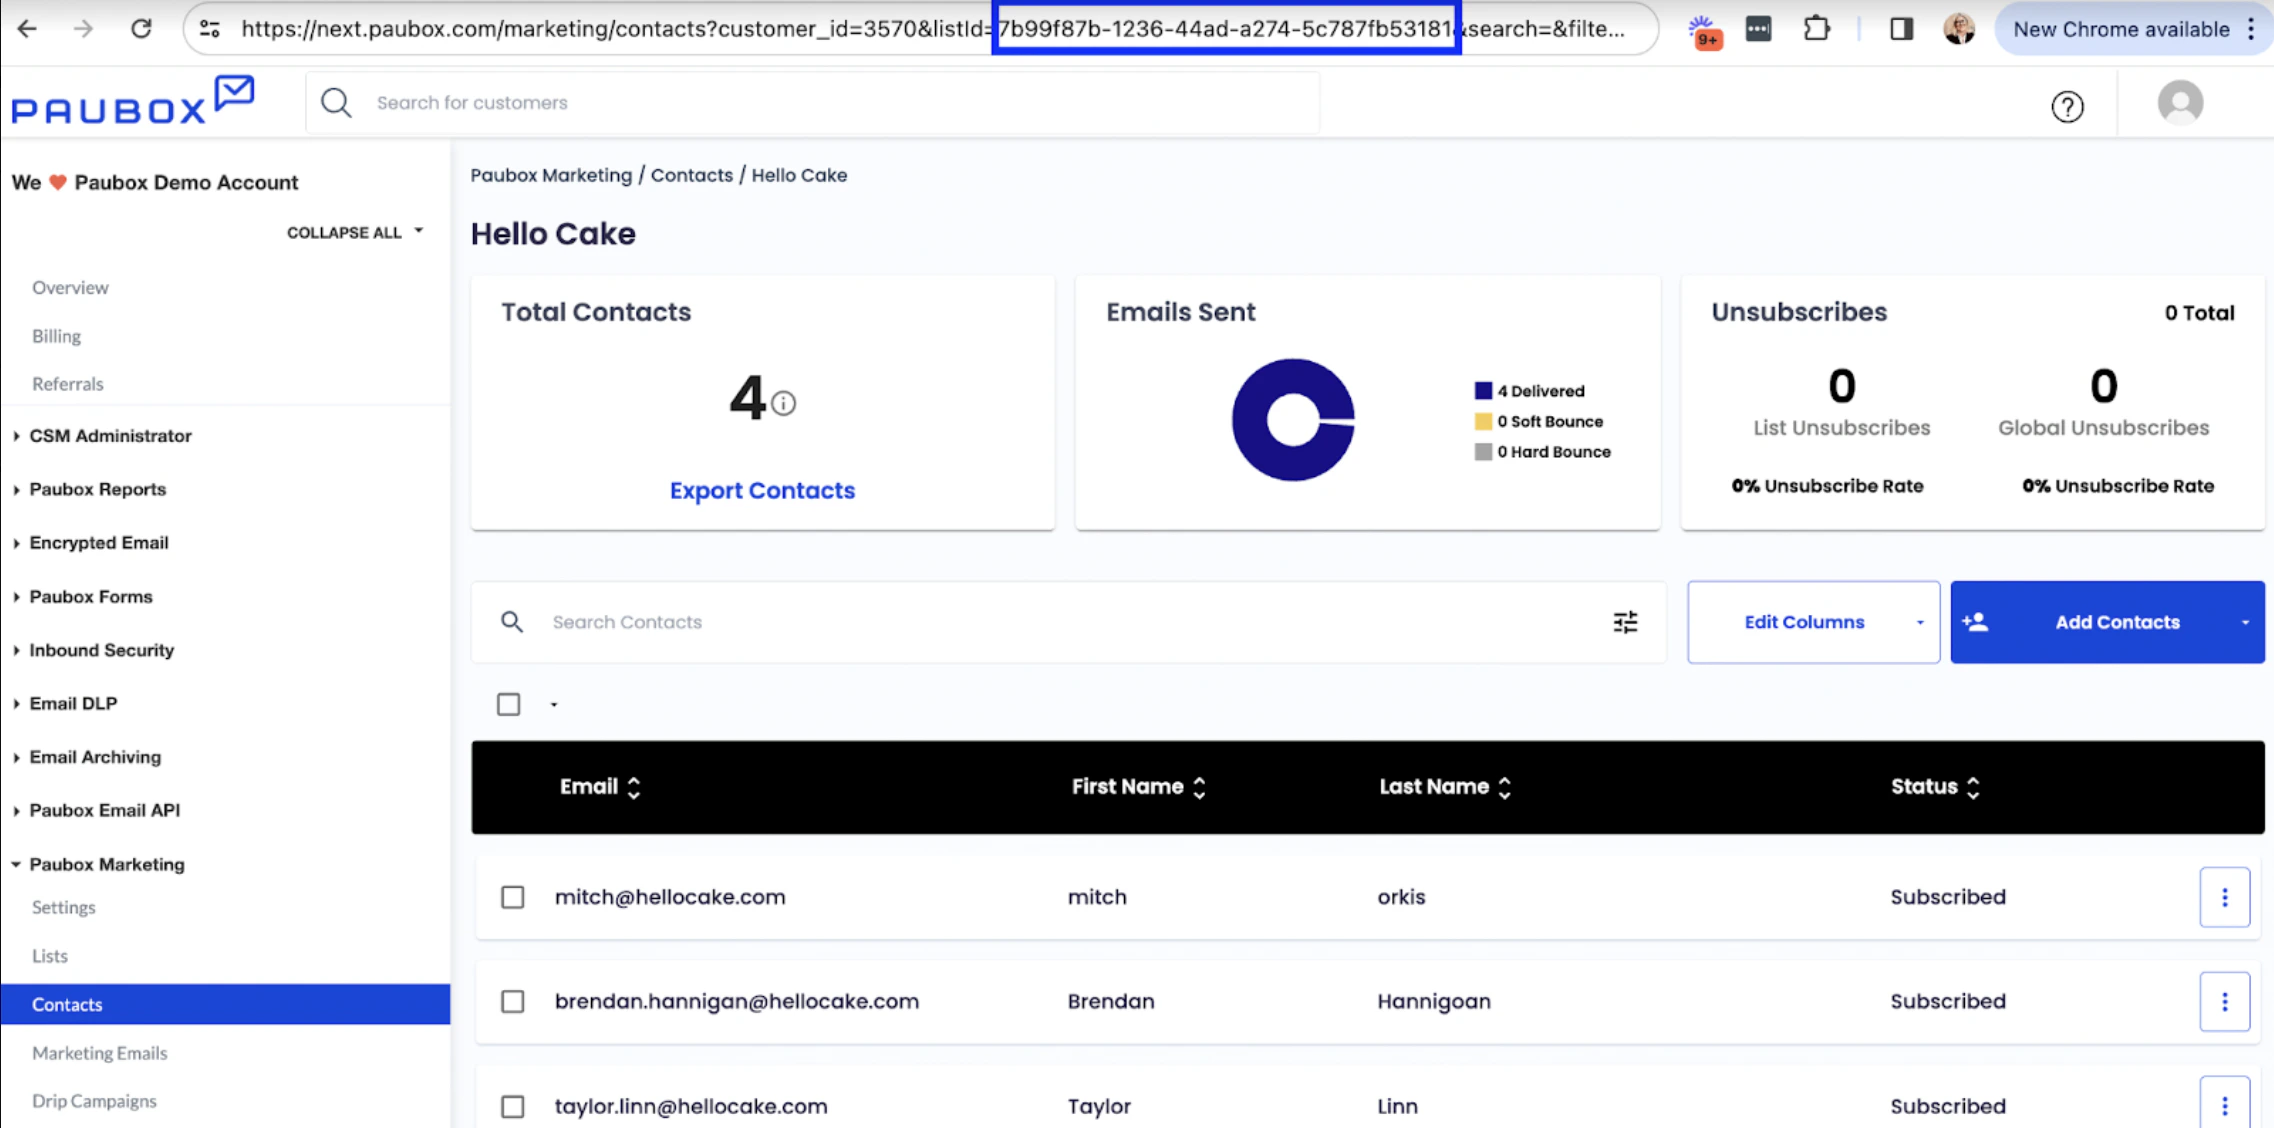Check the box for brendan.hannigan@hellocake.com

(x=512, y=1001)
